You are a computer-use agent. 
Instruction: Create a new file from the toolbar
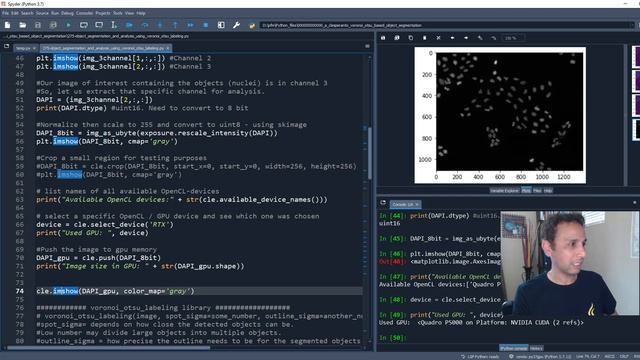(x=7, y=25)
